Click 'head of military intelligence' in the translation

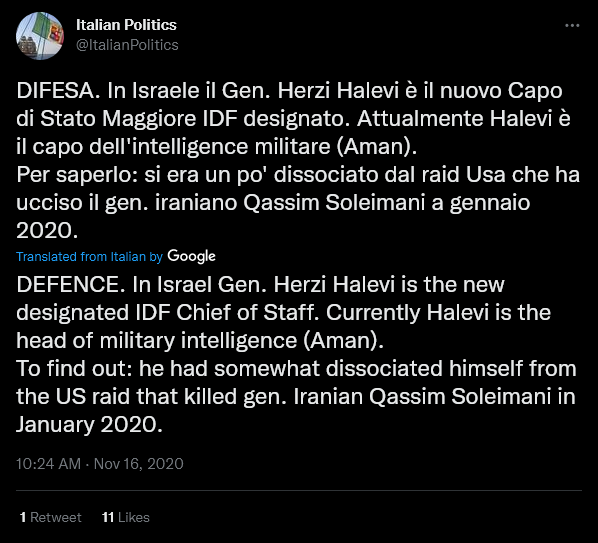(156, 341)
